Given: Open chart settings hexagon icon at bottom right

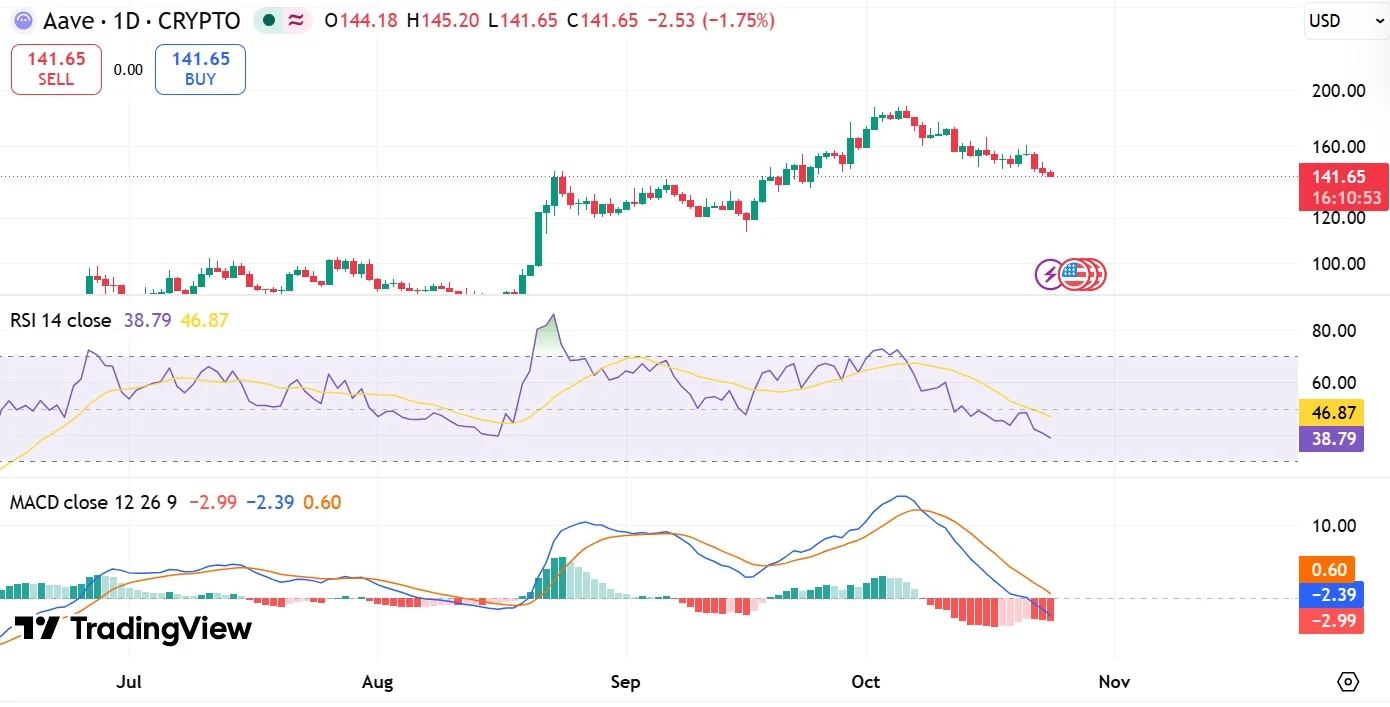Looking at the screenshot, I should pyautogui.click(x=1348, y=682).
